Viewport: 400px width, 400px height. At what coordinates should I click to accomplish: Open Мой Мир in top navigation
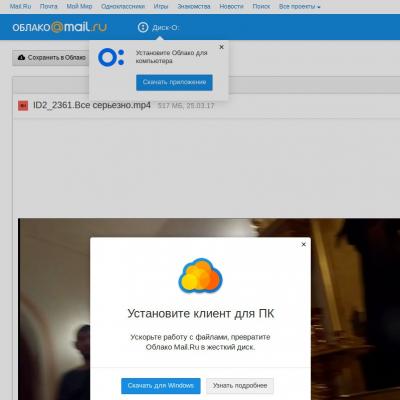click(79, 6)
